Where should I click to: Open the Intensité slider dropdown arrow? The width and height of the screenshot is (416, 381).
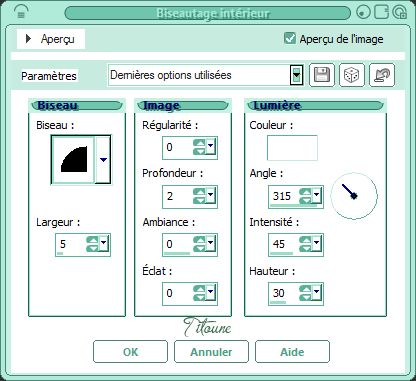[x=316, y=243]
